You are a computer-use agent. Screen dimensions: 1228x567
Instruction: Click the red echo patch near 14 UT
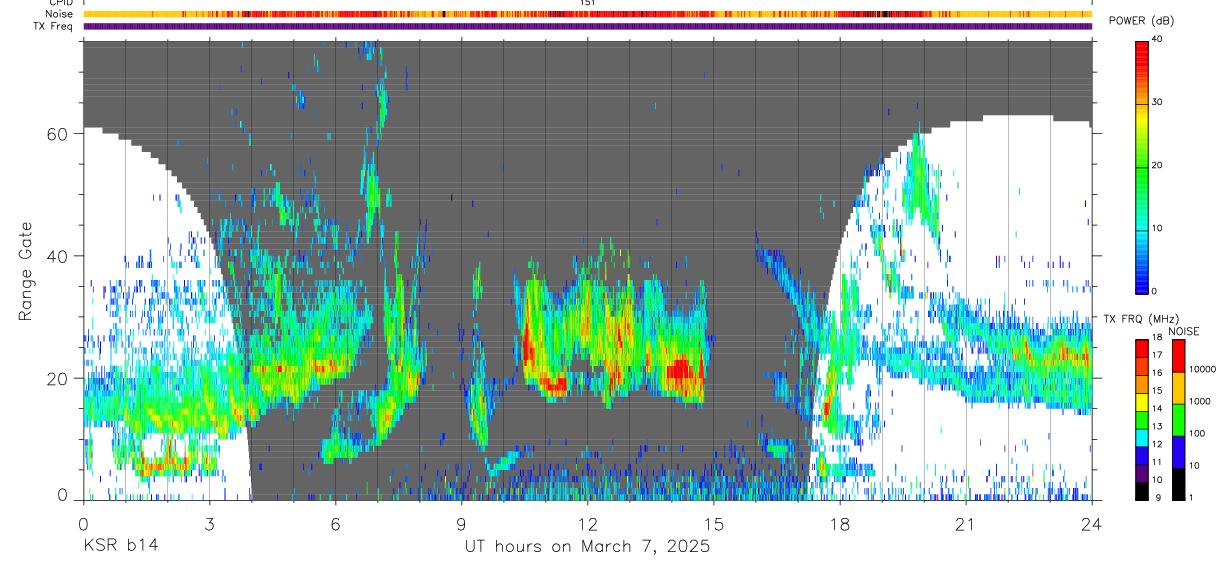point(683,371)
